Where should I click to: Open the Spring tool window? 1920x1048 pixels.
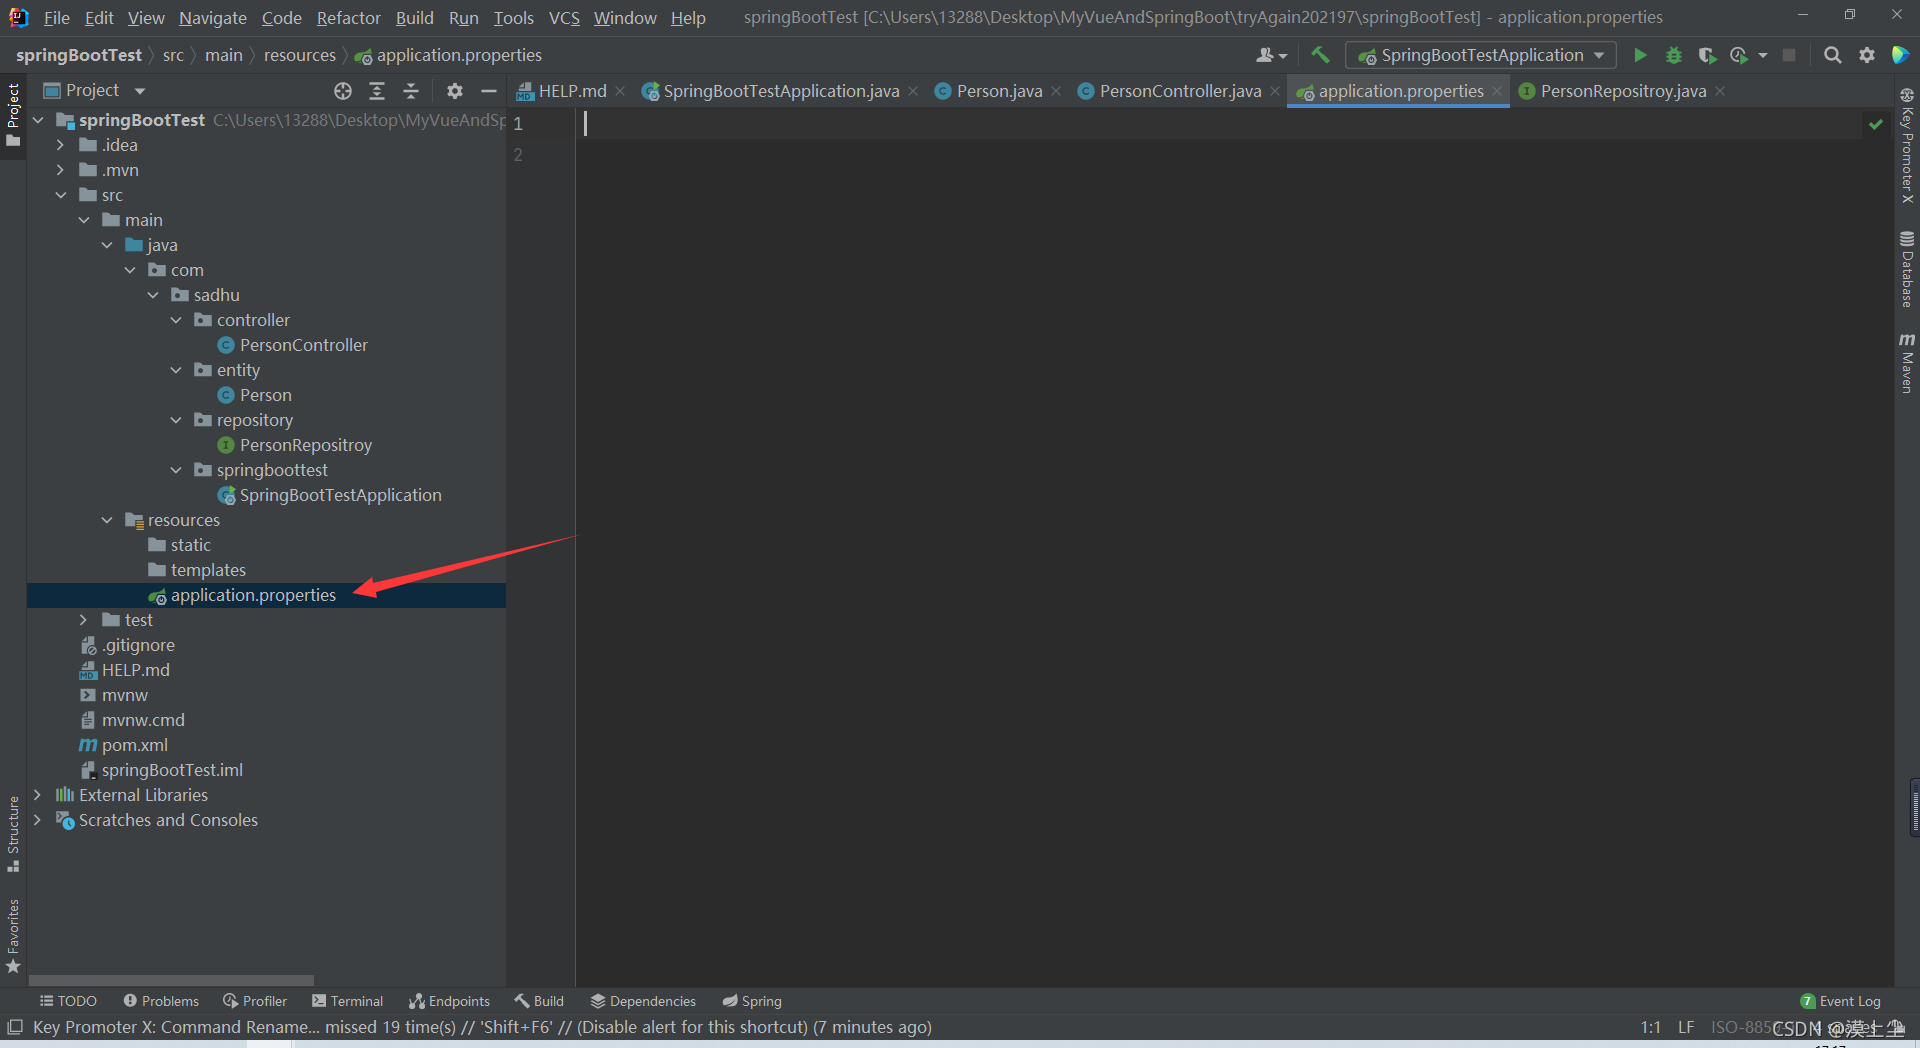(752, 1001)
